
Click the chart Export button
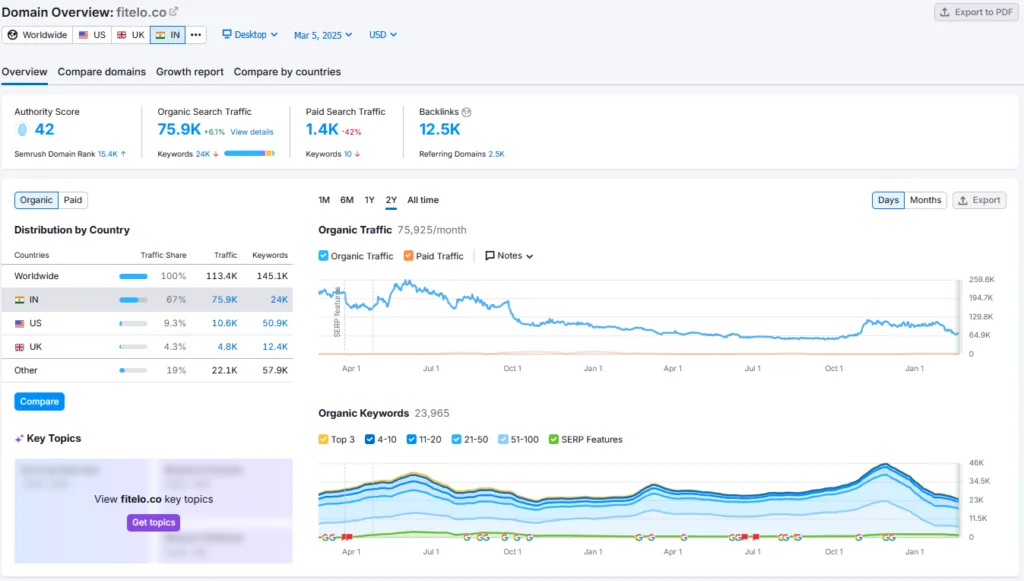979,200
